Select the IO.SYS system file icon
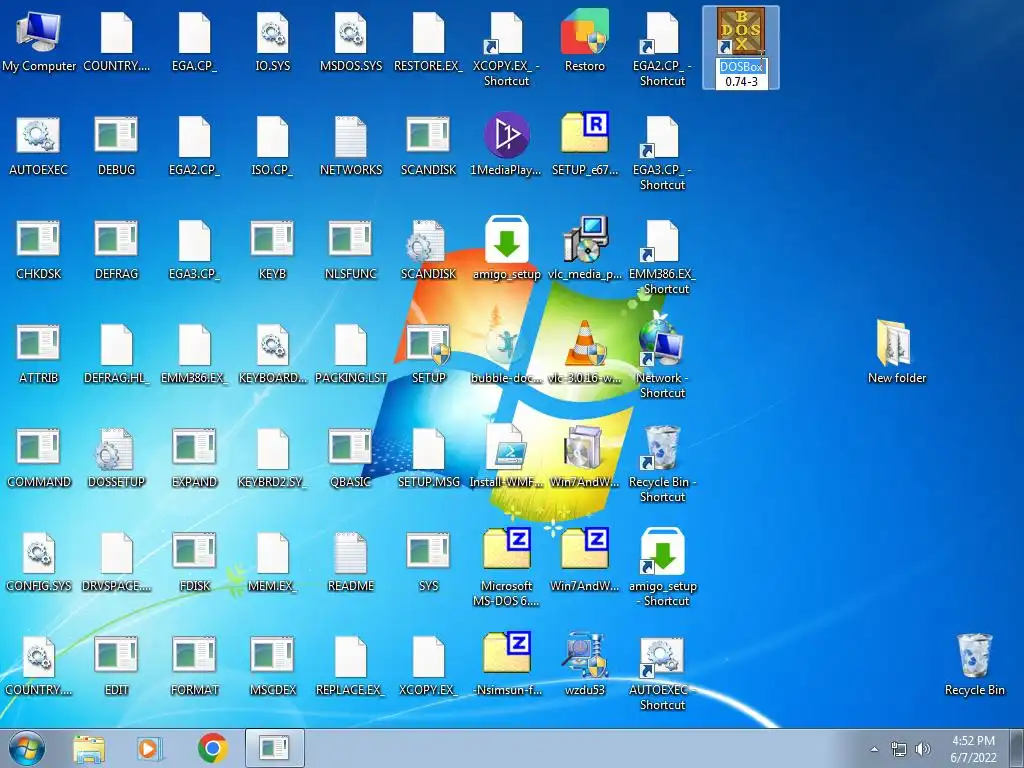 (x=272, y=33)
